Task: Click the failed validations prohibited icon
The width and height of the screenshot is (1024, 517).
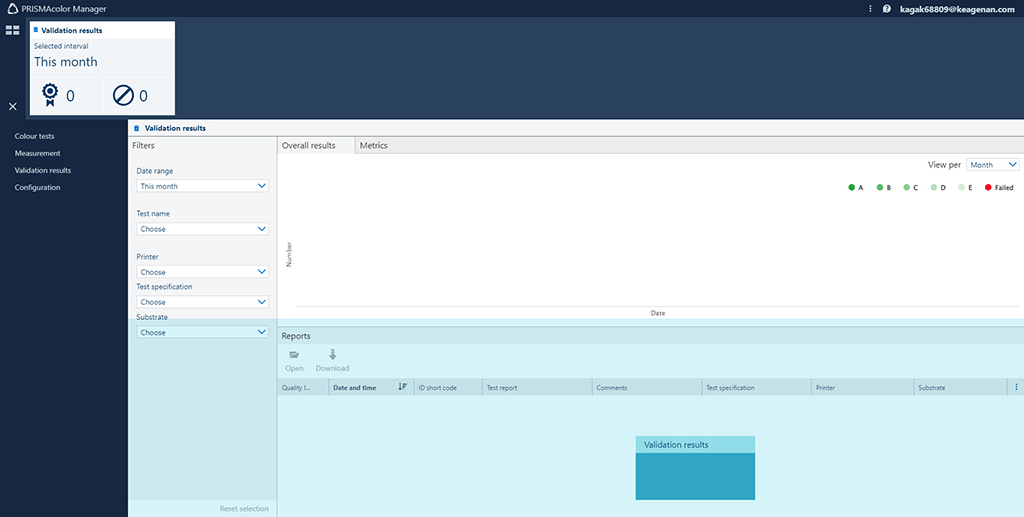Action: coord(125,96)
